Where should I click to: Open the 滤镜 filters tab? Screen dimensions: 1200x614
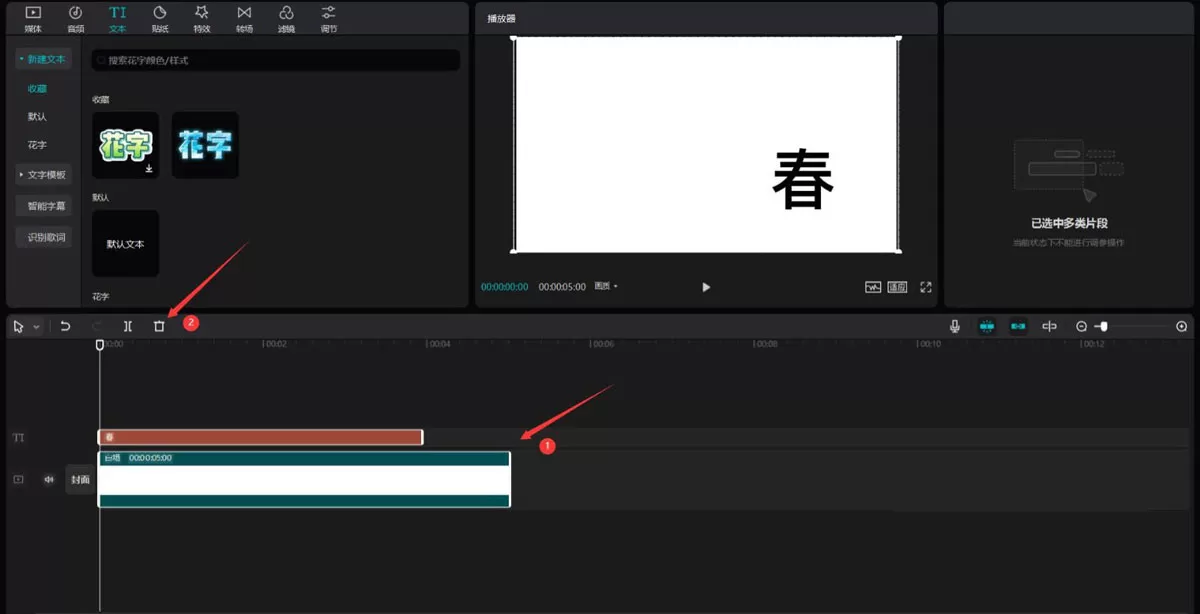[x=286, y=17]
